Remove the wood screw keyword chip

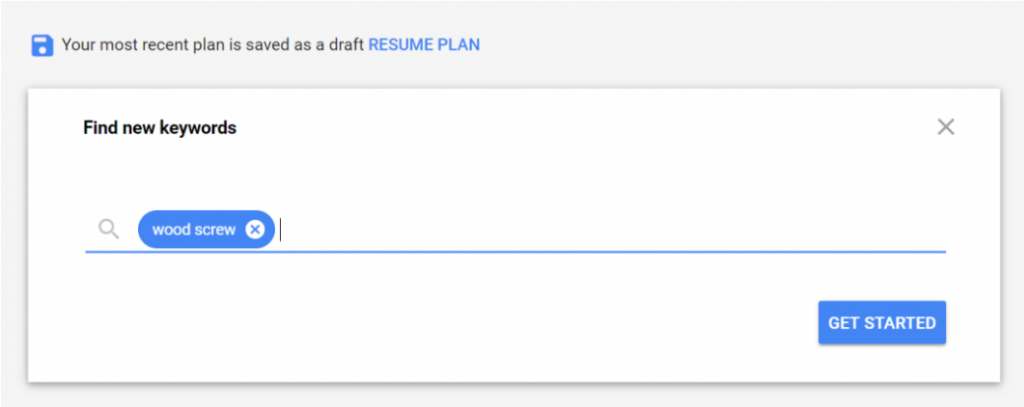pyautogui.click(x=255, y=229)
